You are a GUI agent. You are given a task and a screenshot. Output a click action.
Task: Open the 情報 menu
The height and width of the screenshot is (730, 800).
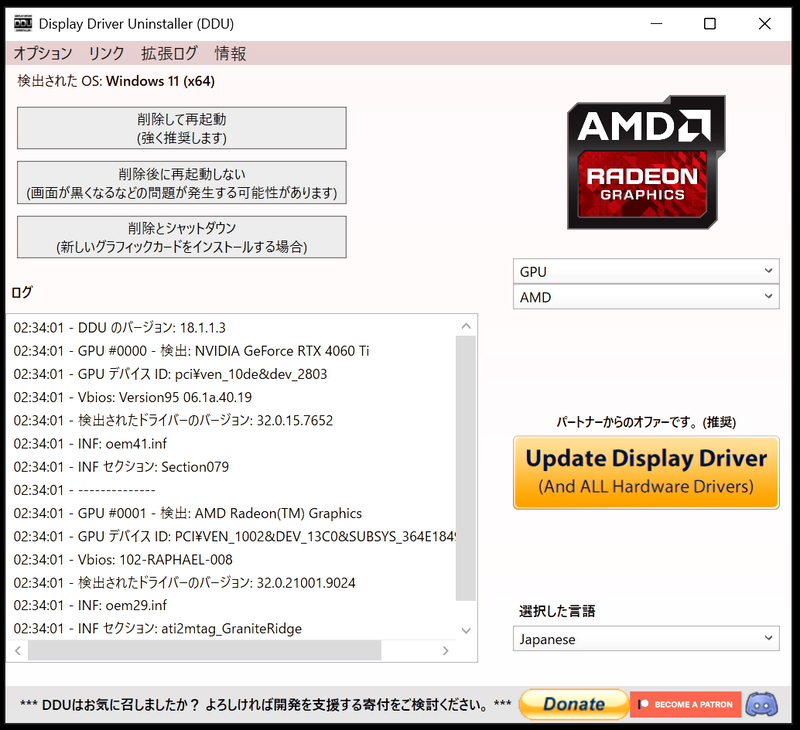[229, 54]
